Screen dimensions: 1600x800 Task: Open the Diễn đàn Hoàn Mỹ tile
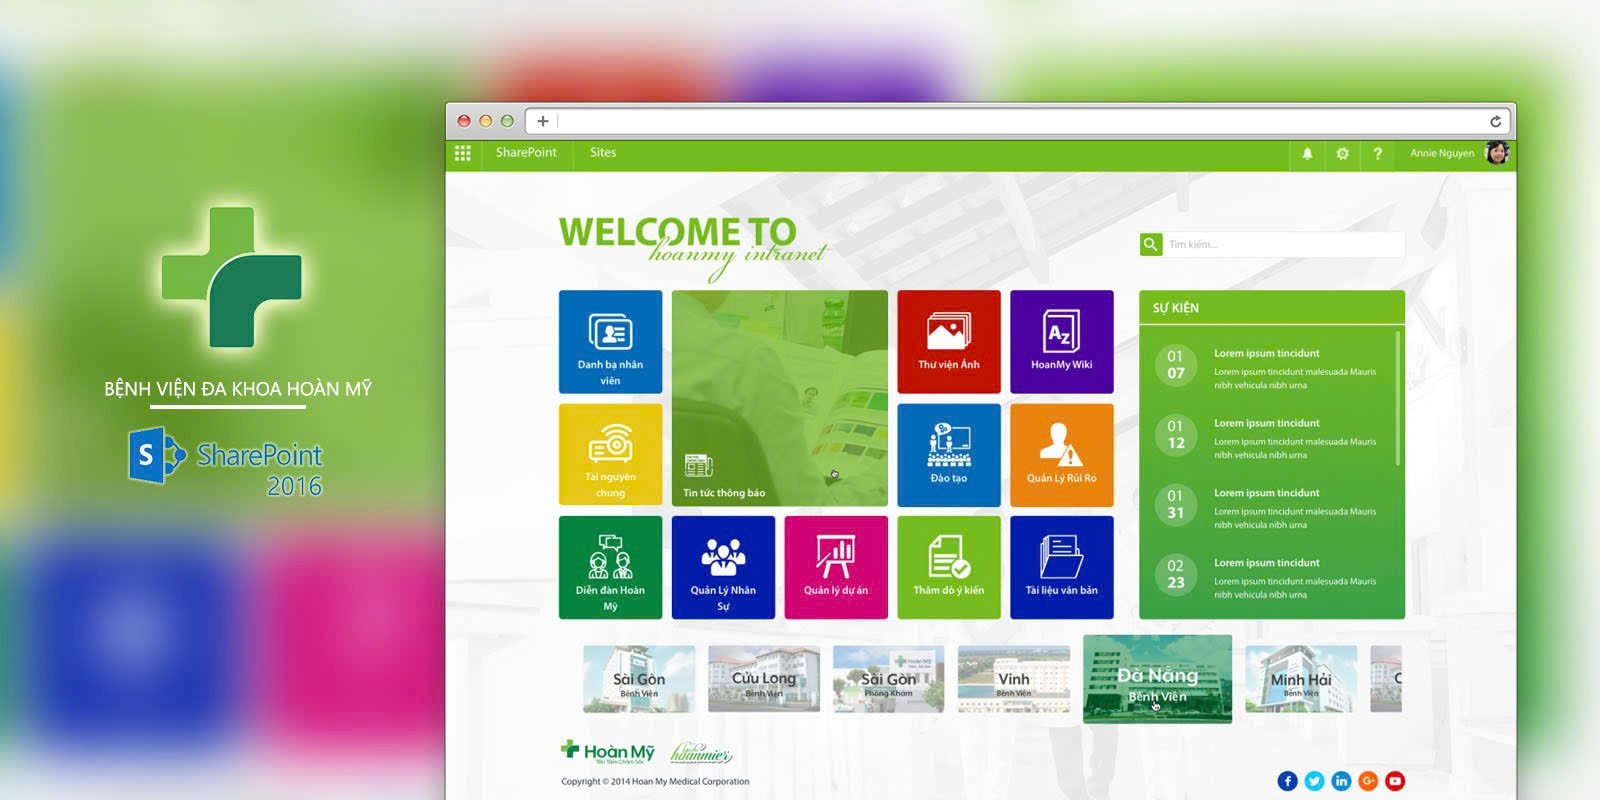610,567
